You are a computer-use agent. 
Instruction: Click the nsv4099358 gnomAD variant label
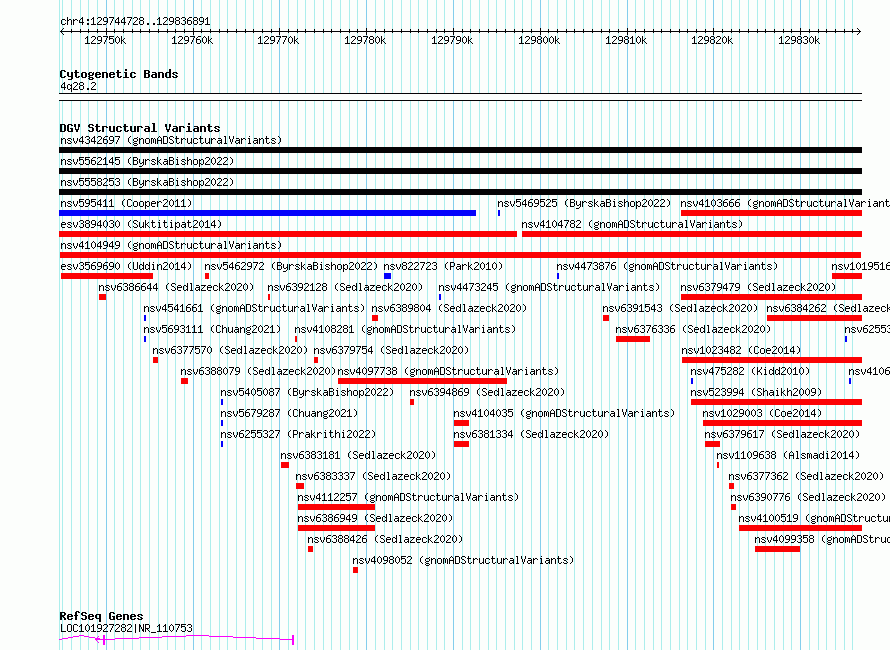tap(822, 539)
